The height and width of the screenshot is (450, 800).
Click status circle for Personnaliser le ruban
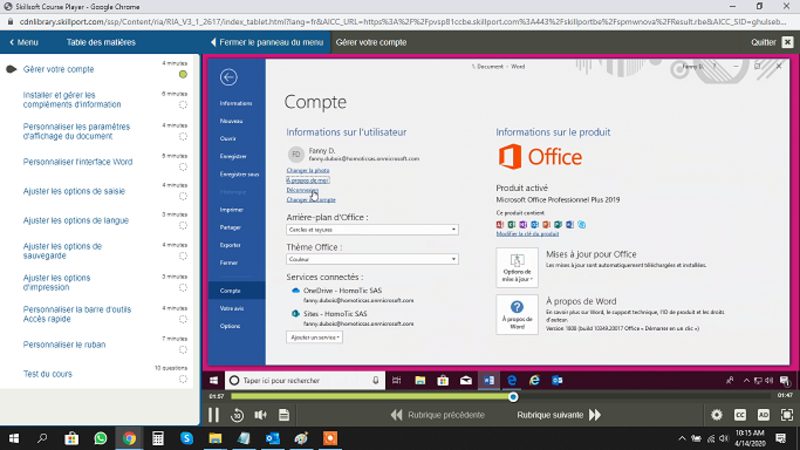click(x=183, y=349)
